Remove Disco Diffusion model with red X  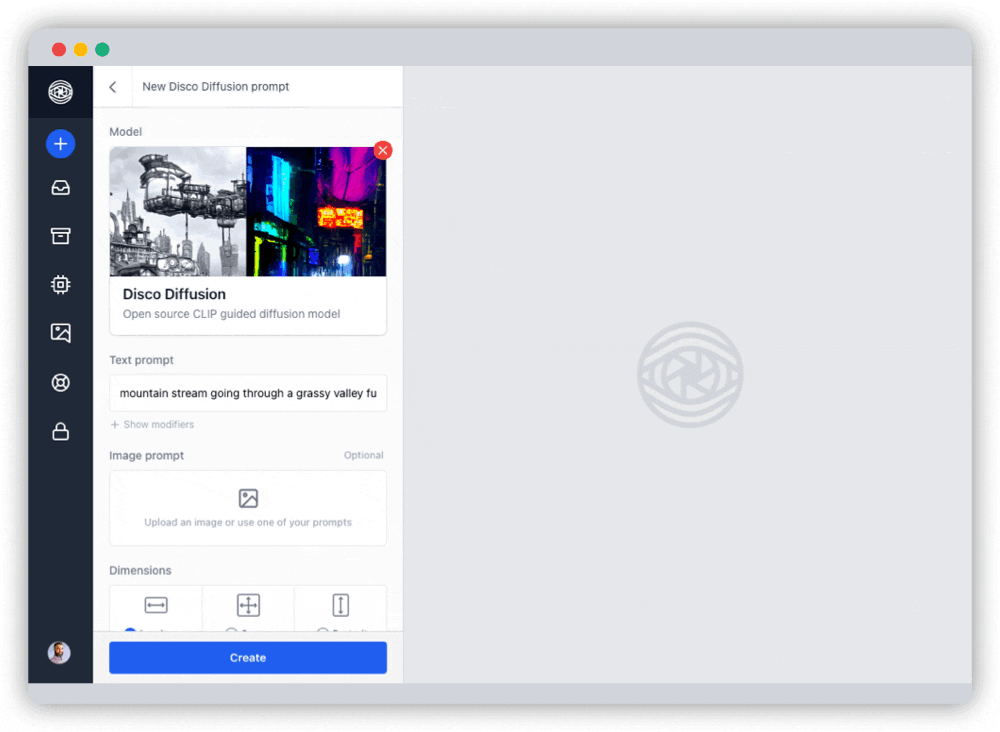pyautogui.click(x=383, y=150)
